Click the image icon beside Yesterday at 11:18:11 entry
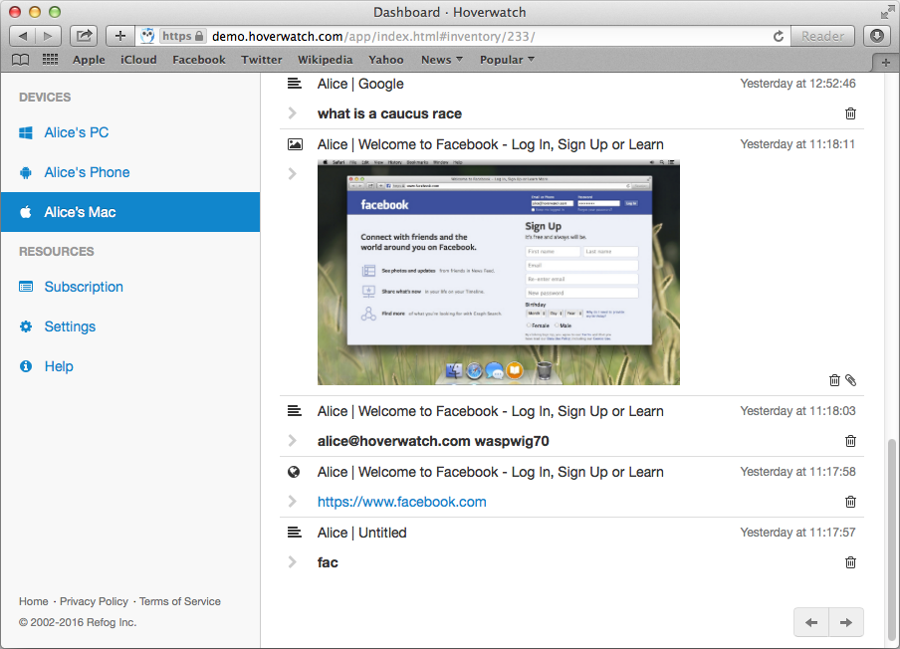900x649 pixels. 295,144
